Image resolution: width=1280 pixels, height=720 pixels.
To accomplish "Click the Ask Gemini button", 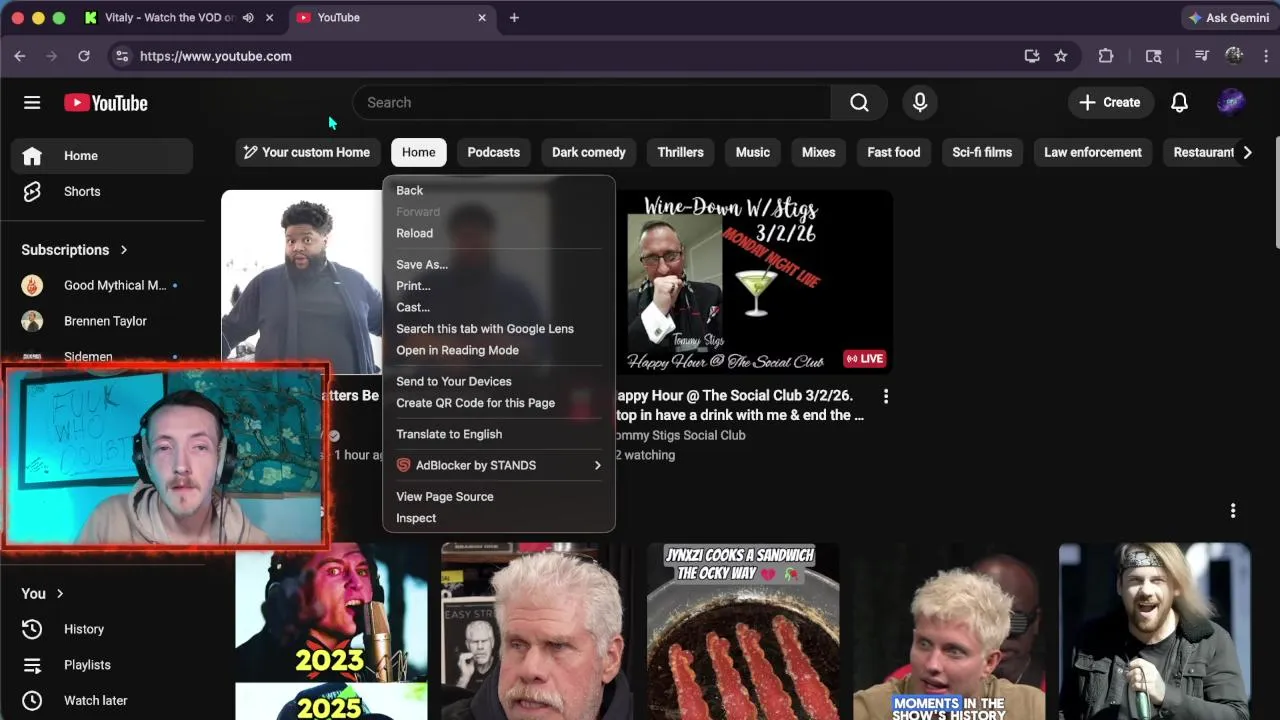I will tap(1228, 18).
